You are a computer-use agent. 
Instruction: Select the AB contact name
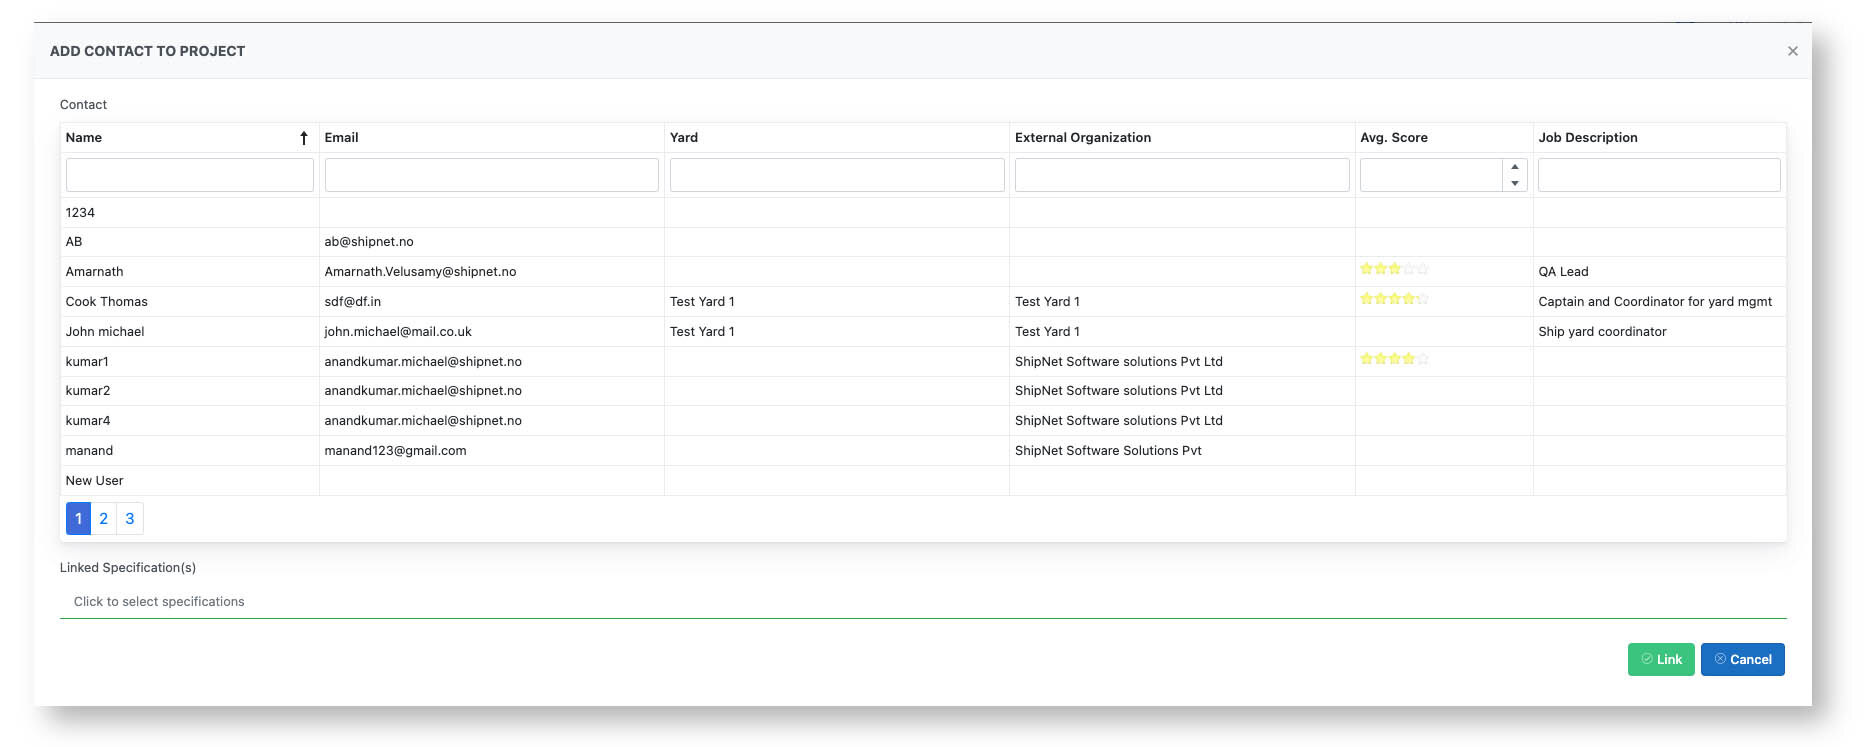pyautogui.click(x=74, y=242)
